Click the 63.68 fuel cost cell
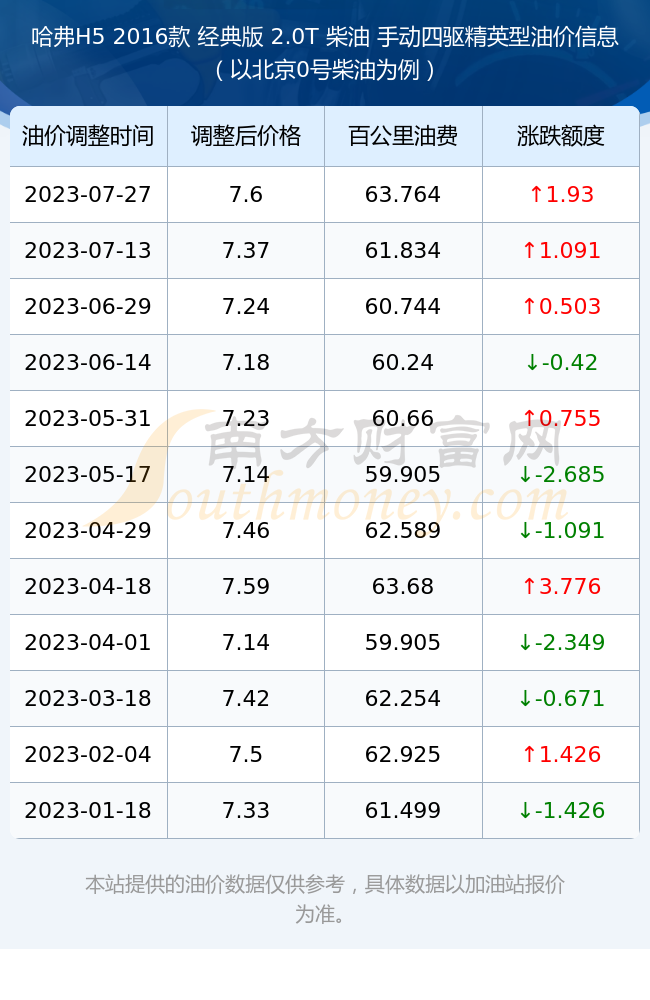Viewport: 650px width, 1000px height. (x=403, y=587)
